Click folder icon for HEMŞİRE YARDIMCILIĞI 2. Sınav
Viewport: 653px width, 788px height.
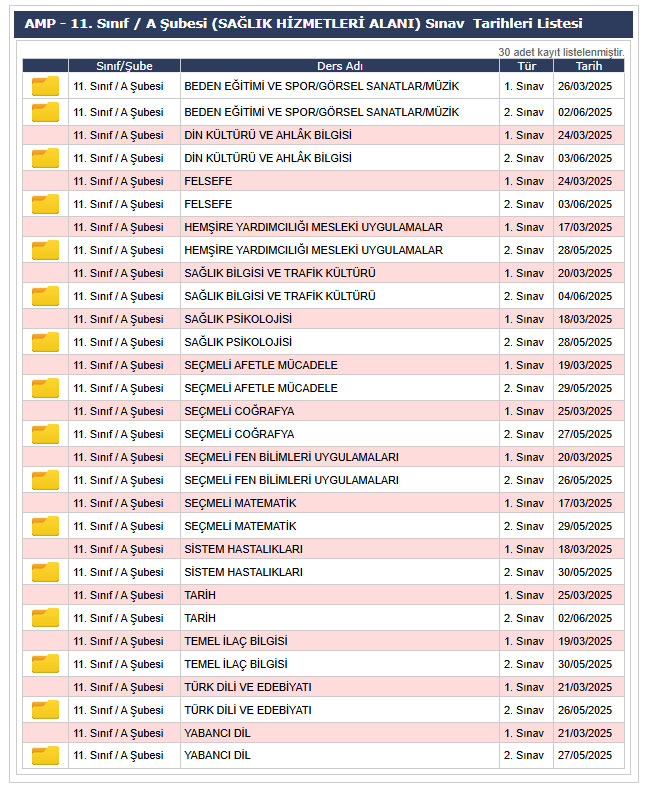click(x=45, y=250)
